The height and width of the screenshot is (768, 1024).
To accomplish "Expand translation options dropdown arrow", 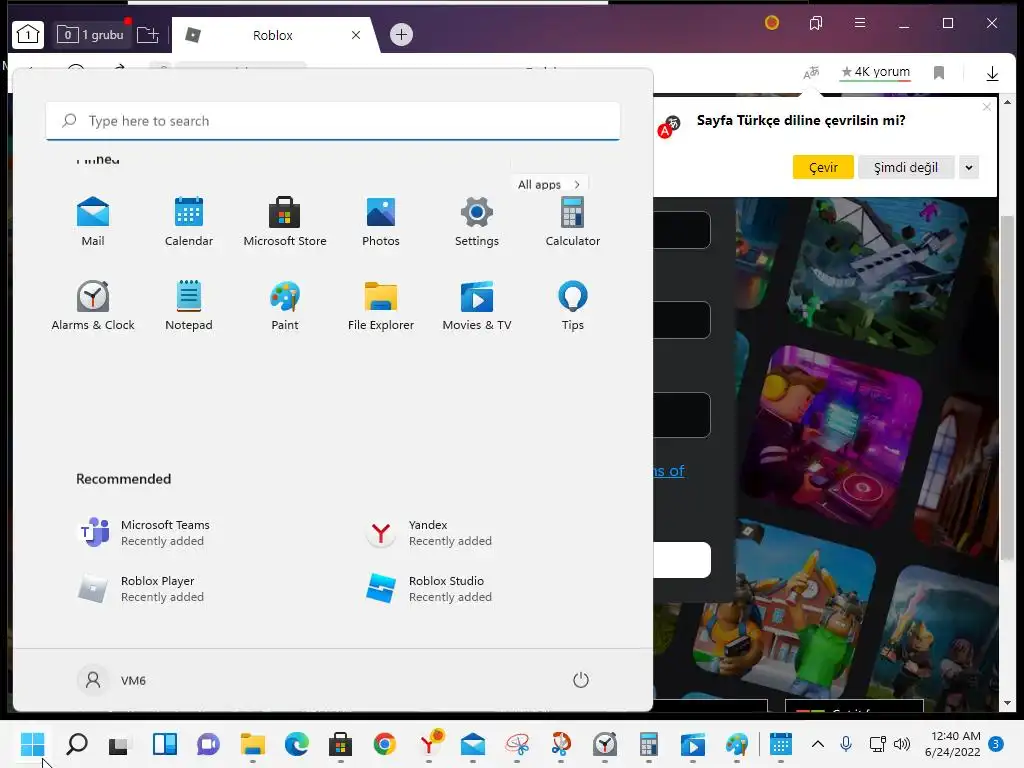I will click(968, 167).
